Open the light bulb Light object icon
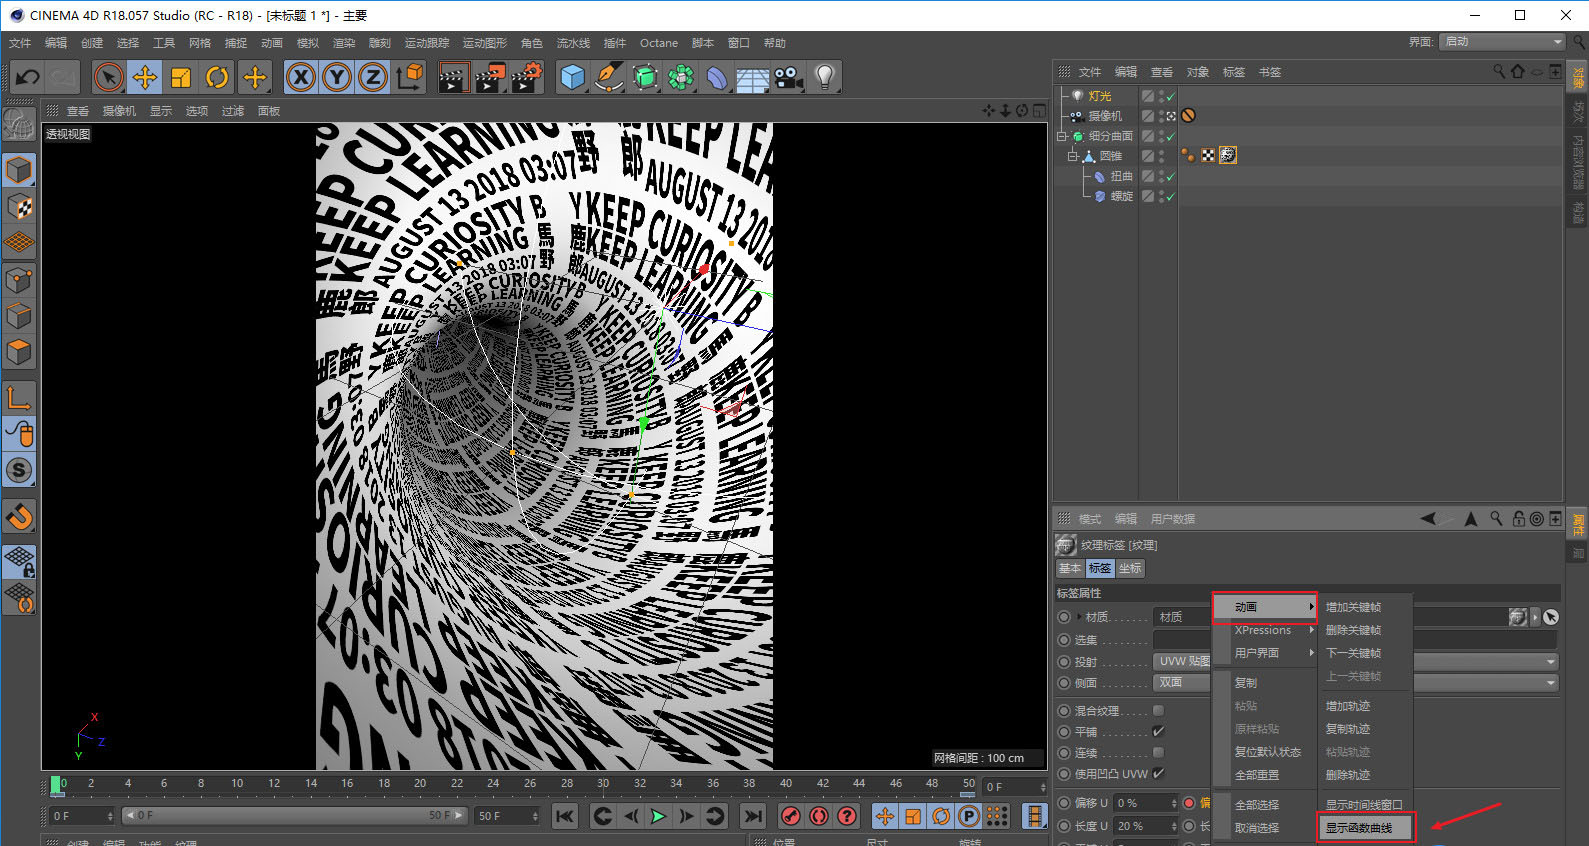Image resolution: width=1589 pixels, height=846 pixels. coord(824,77)
